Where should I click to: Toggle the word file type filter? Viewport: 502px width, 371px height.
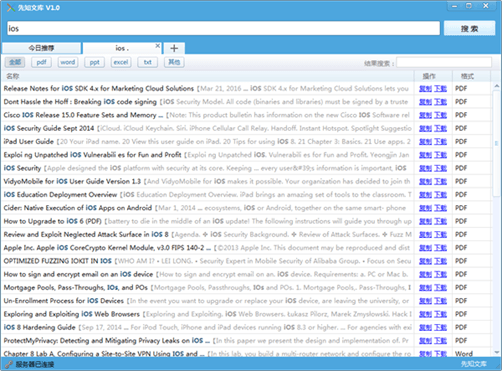click(68, 62)
